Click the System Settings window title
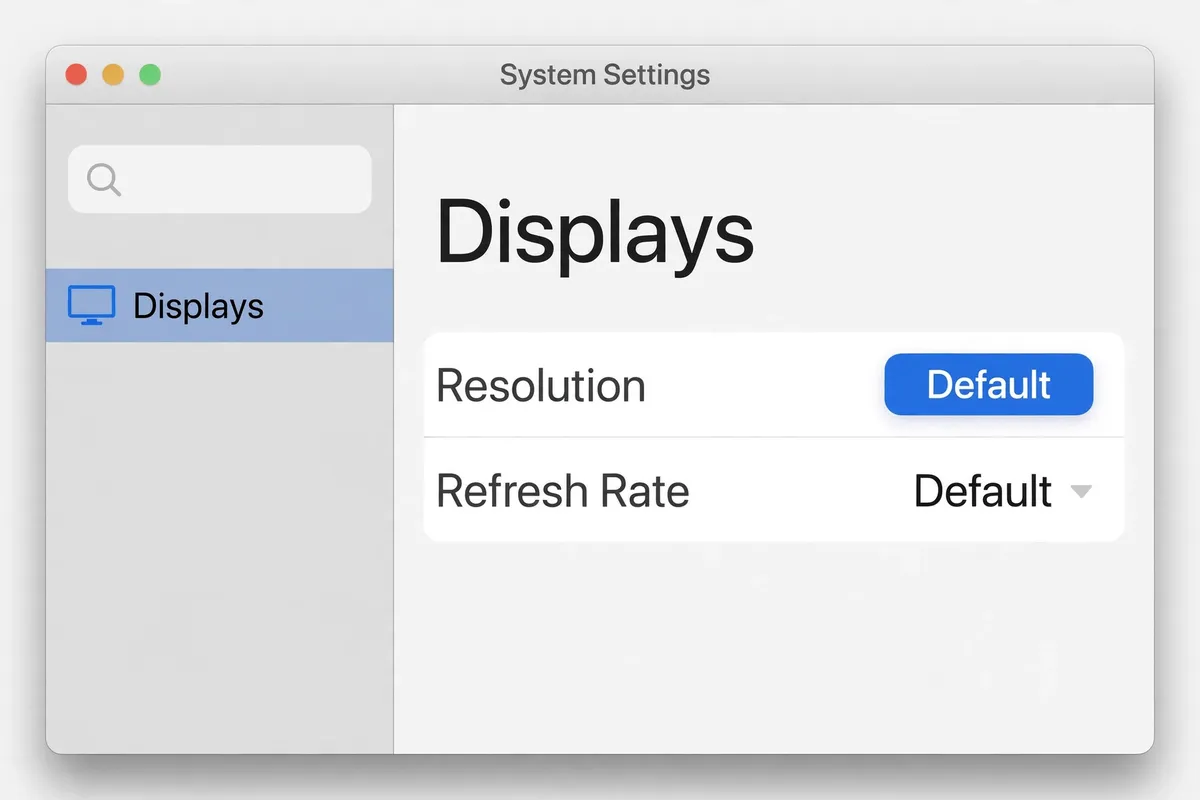The width and height of the screenshot is (1200, 800). (x=605, y=75)
